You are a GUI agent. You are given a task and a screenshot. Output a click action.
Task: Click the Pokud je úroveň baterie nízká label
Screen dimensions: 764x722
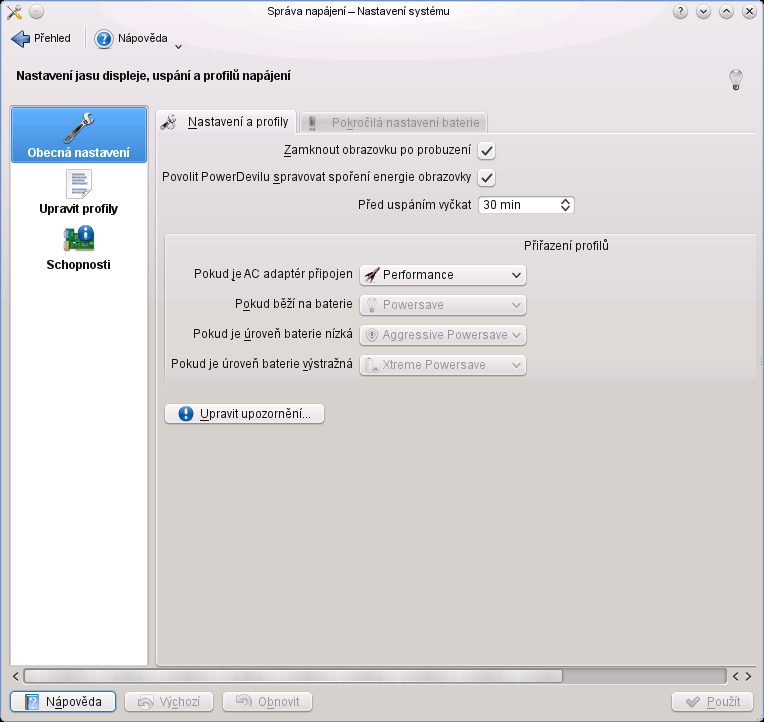(273, 334)
